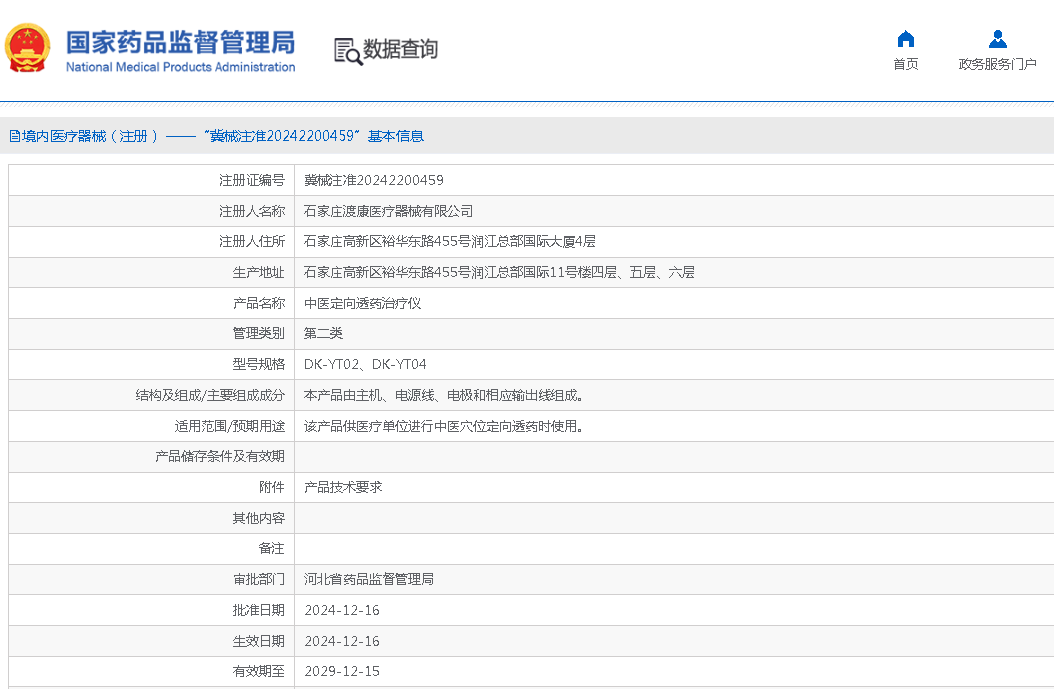Click the 生产地址 address value
Screen dimensions: 1054x689
[499, 272]
